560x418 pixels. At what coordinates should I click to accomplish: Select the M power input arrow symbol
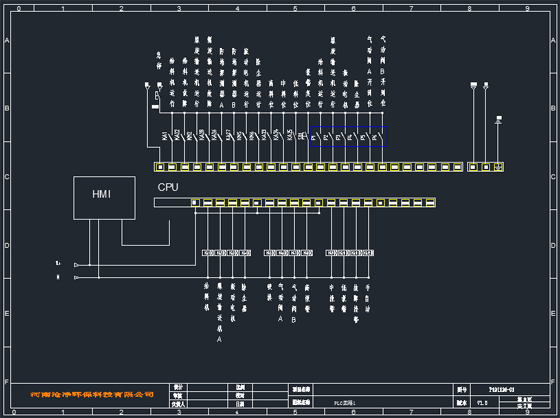(76, 277)
